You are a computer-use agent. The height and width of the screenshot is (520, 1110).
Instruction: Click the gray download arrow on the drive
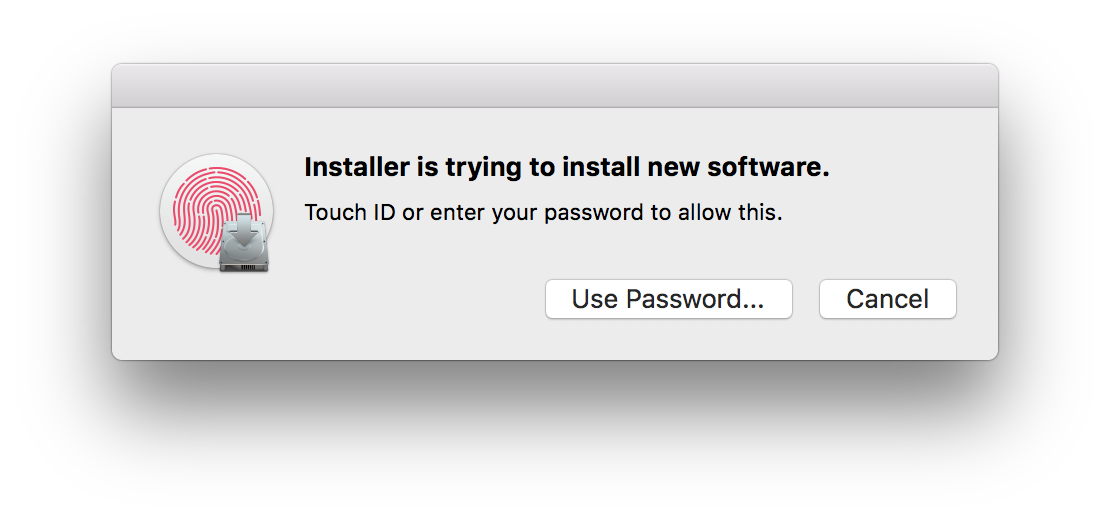(242, 234)
